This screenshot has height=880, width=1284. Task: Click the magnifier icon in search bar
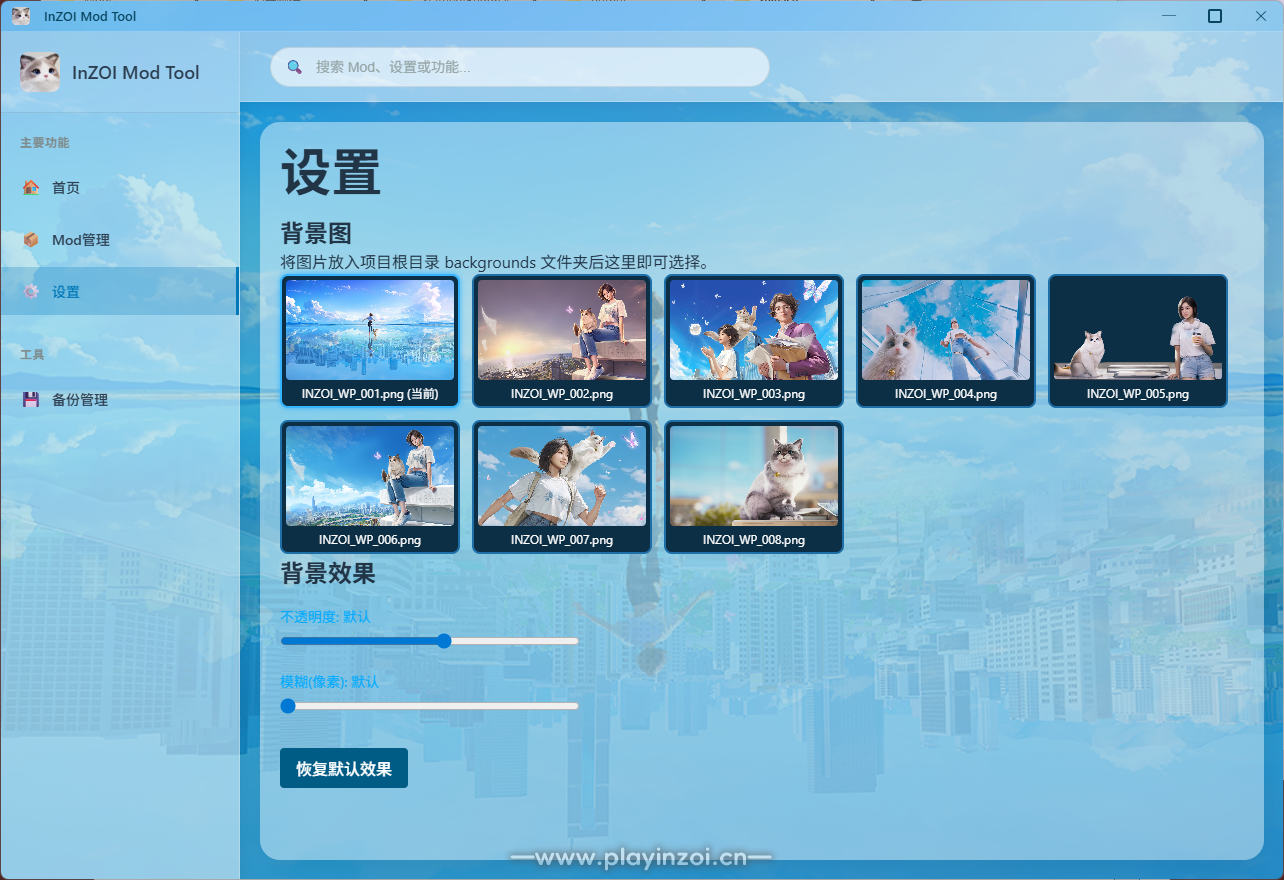295,67
